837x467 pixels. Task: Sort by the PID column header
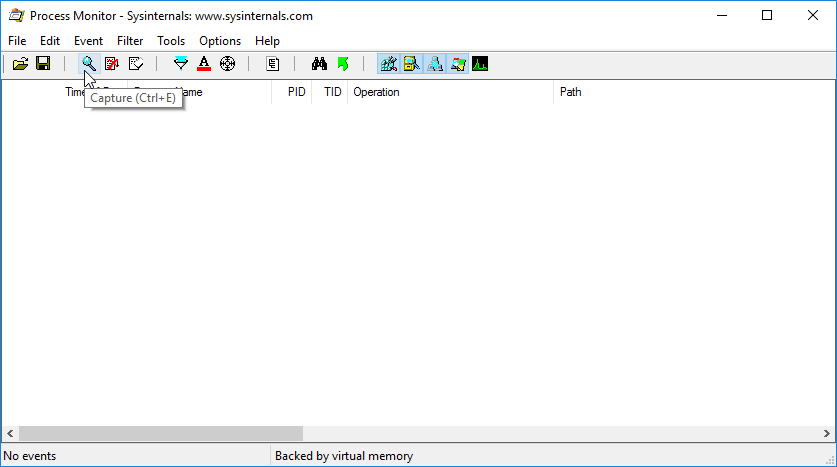[292, 92]
